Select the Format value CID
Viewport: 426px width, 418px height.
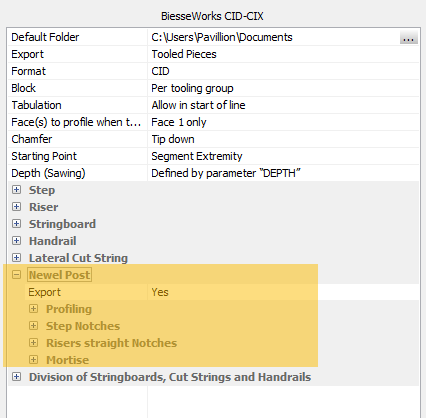[283, 71]
